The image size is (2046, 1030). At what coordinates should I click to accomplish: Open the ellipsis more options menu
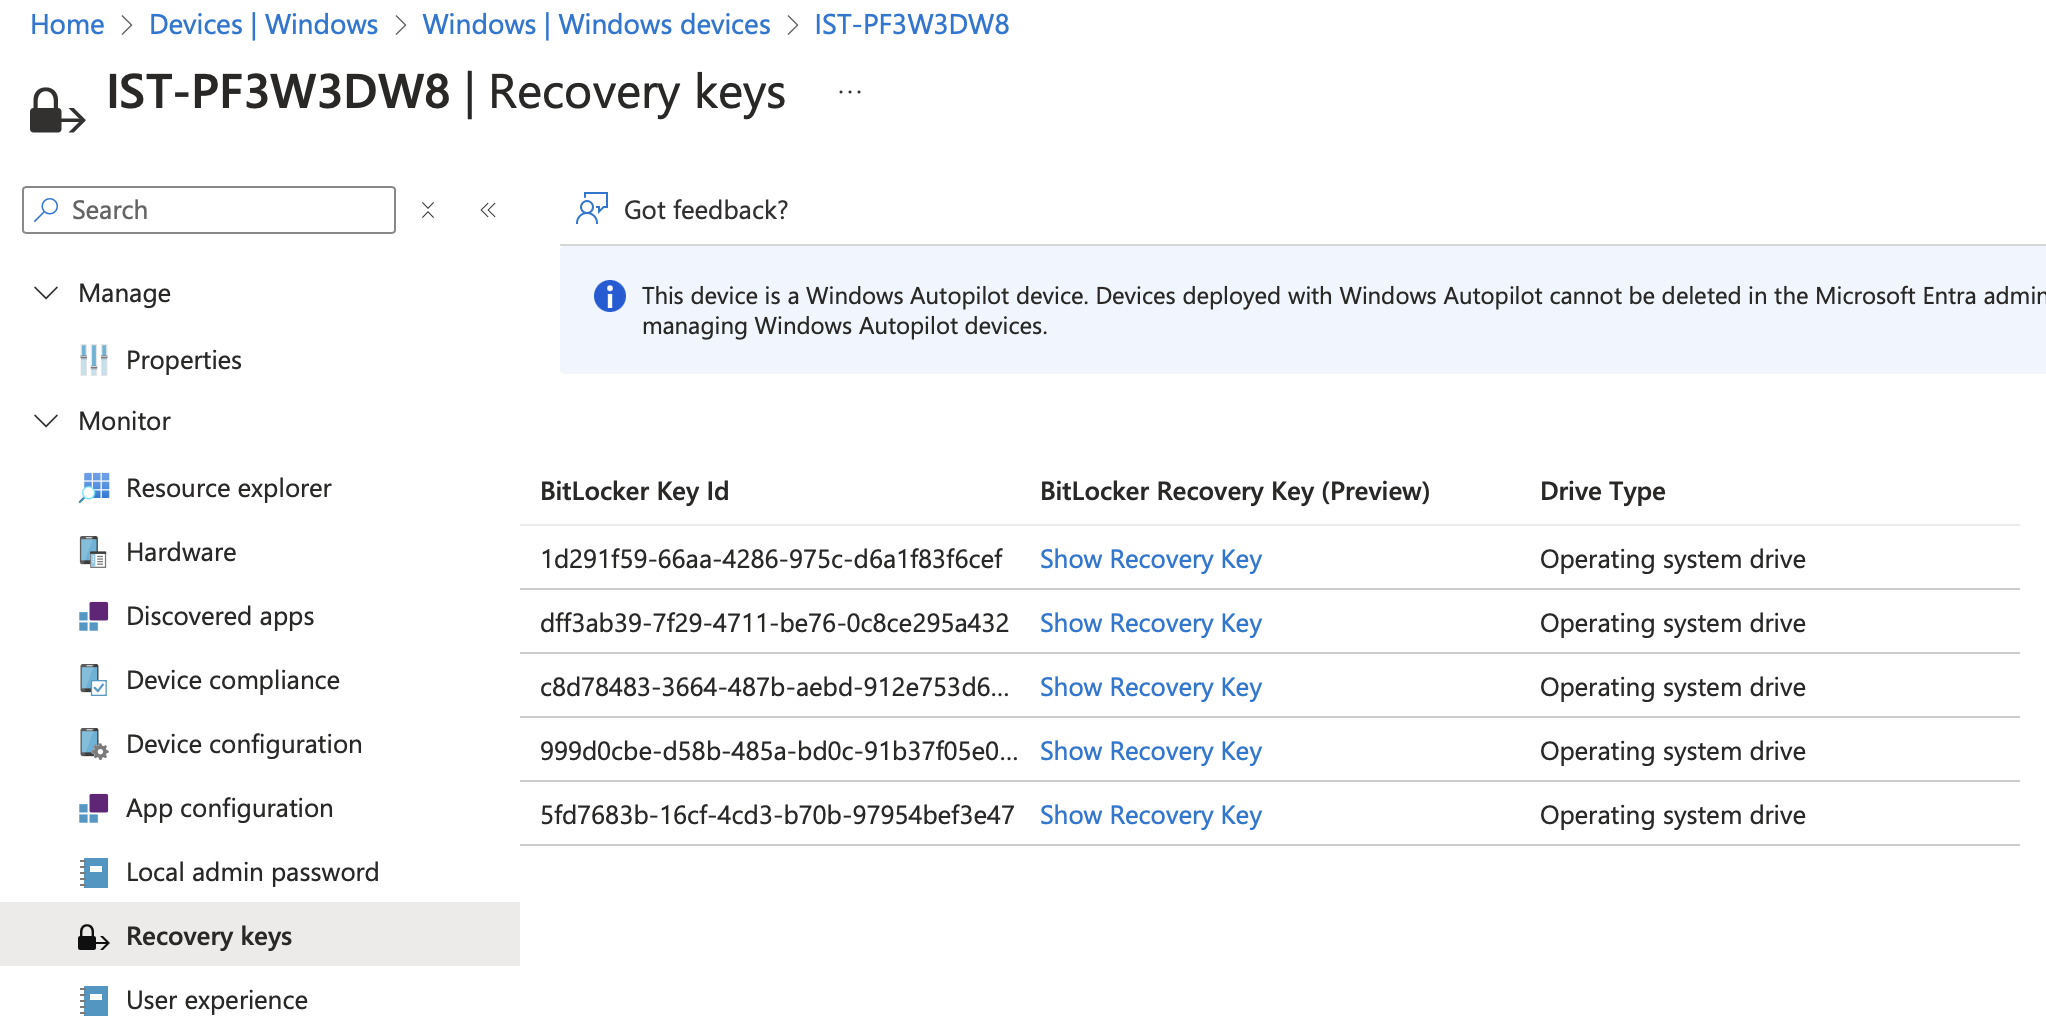click(x=850, y=92)
